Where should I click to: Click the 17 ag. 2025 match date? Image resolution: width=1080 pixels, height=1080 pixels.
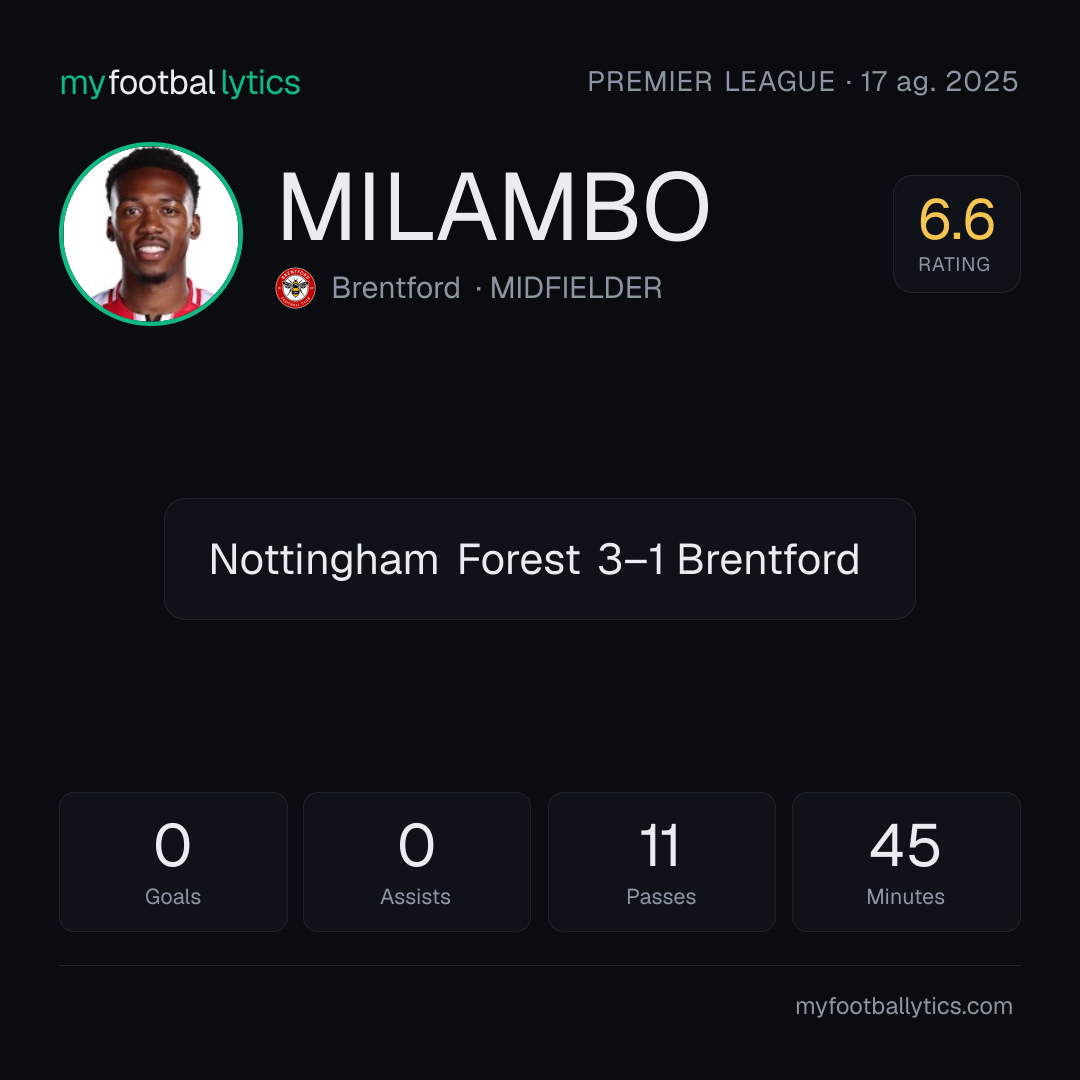939,82
